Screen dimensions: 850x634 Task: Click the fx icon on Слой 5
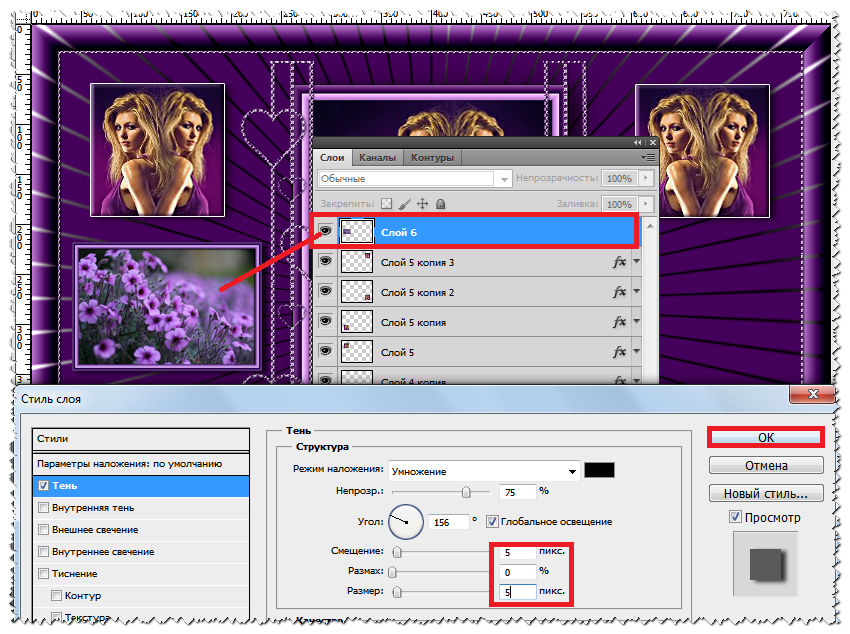[619, 352]
